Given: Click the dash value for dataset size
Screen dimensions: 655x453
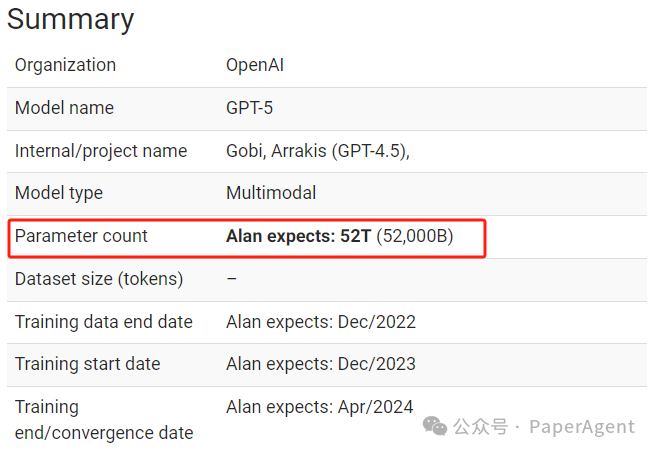Looking at the screenshot, I should pos(232,278).
